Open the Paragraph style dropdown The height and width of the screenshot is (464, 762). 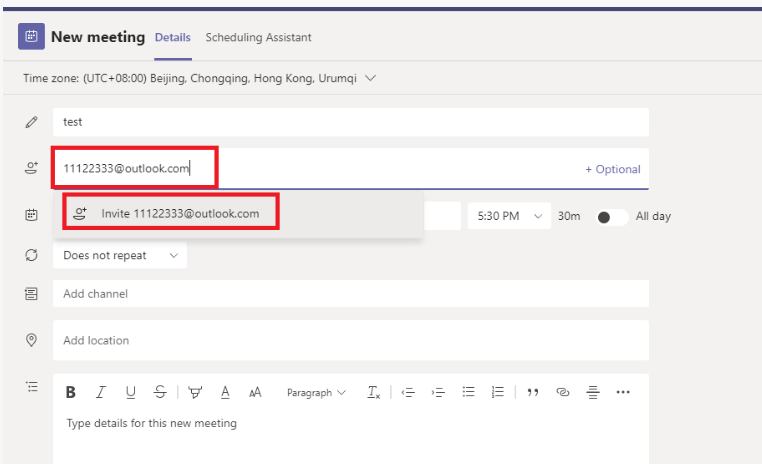pos(316,392)
